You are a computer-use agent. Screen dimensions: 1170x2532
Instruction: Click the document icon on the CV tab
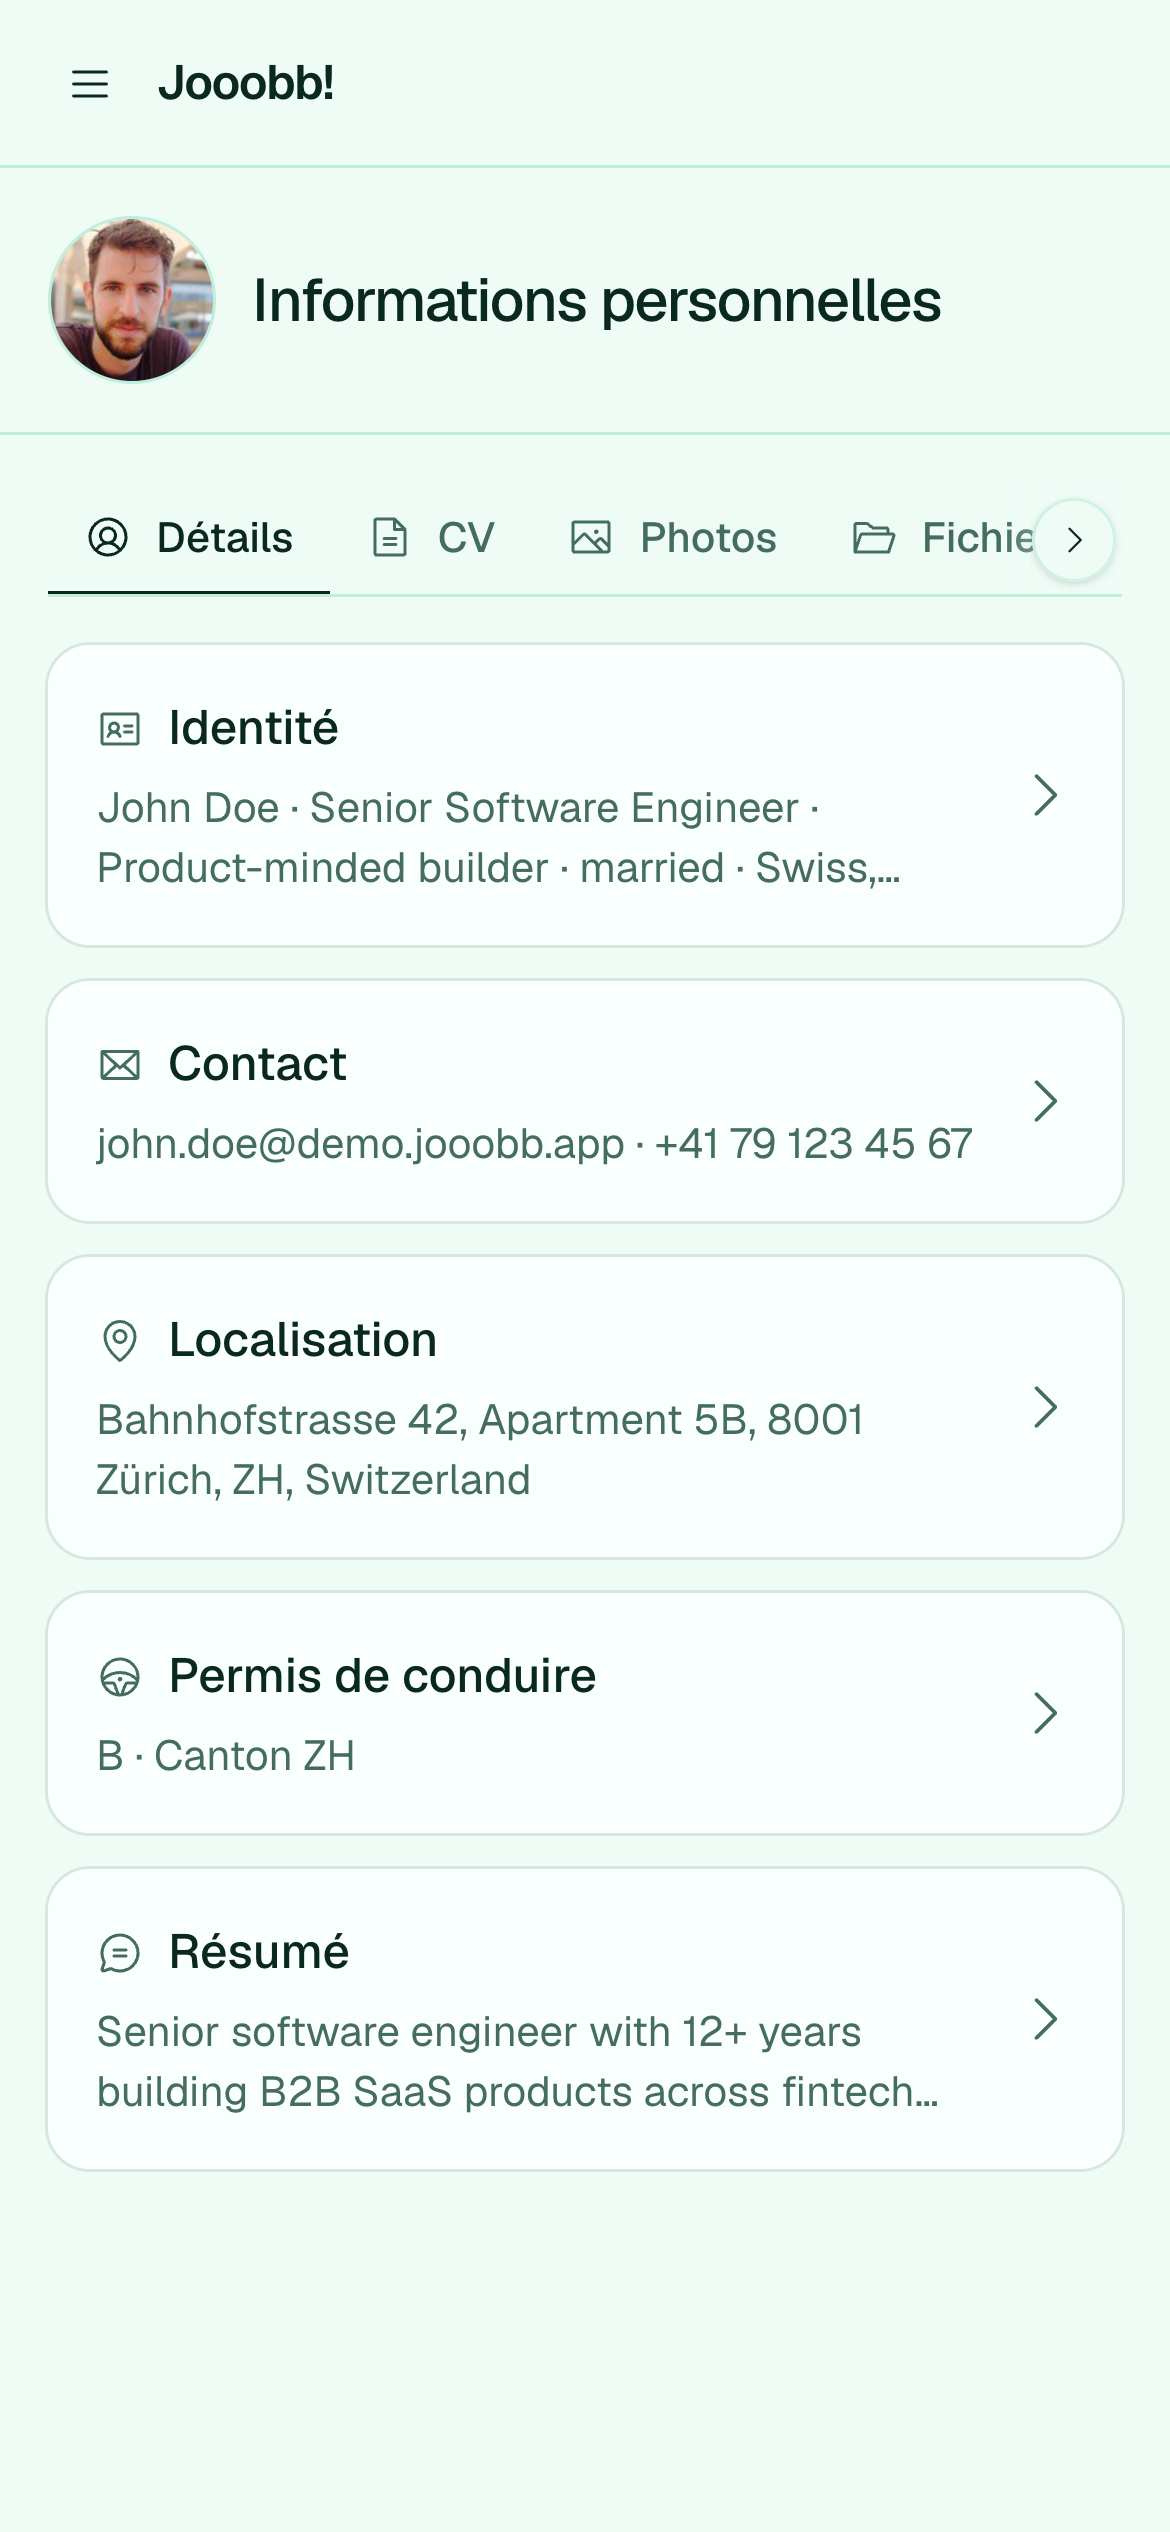pyautogui.click(x=390, y=538)
